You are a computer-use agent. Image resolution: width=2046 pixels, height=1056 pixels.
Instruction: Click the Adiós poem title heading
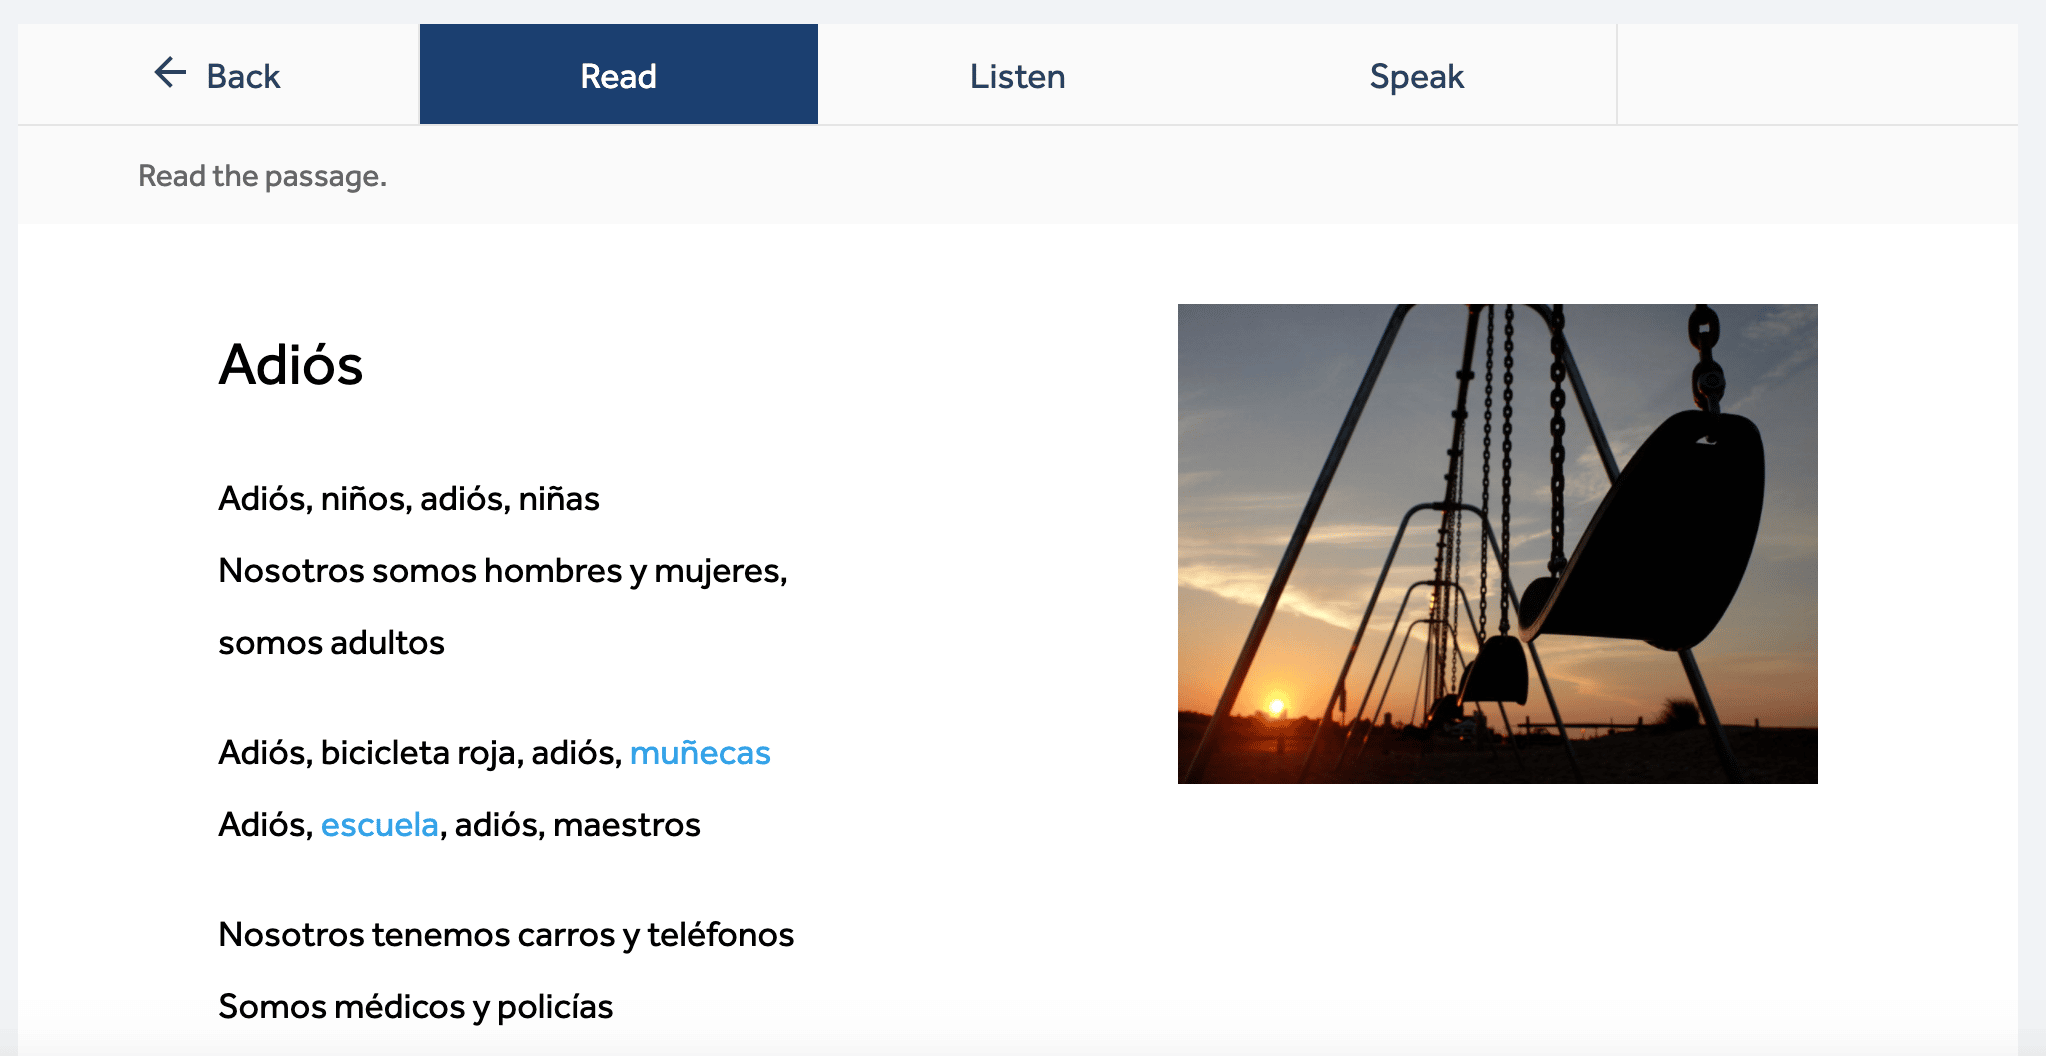[x=290, y=365]
